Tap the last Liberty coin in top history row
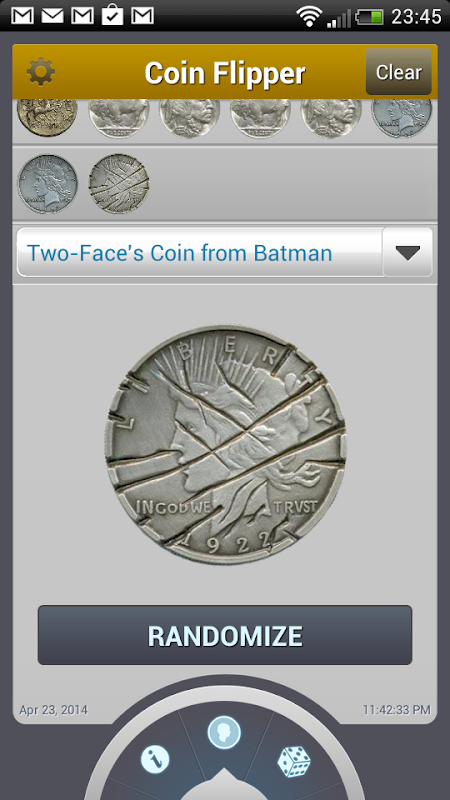Viewport: 450px width, 800px height. (402, 118)
